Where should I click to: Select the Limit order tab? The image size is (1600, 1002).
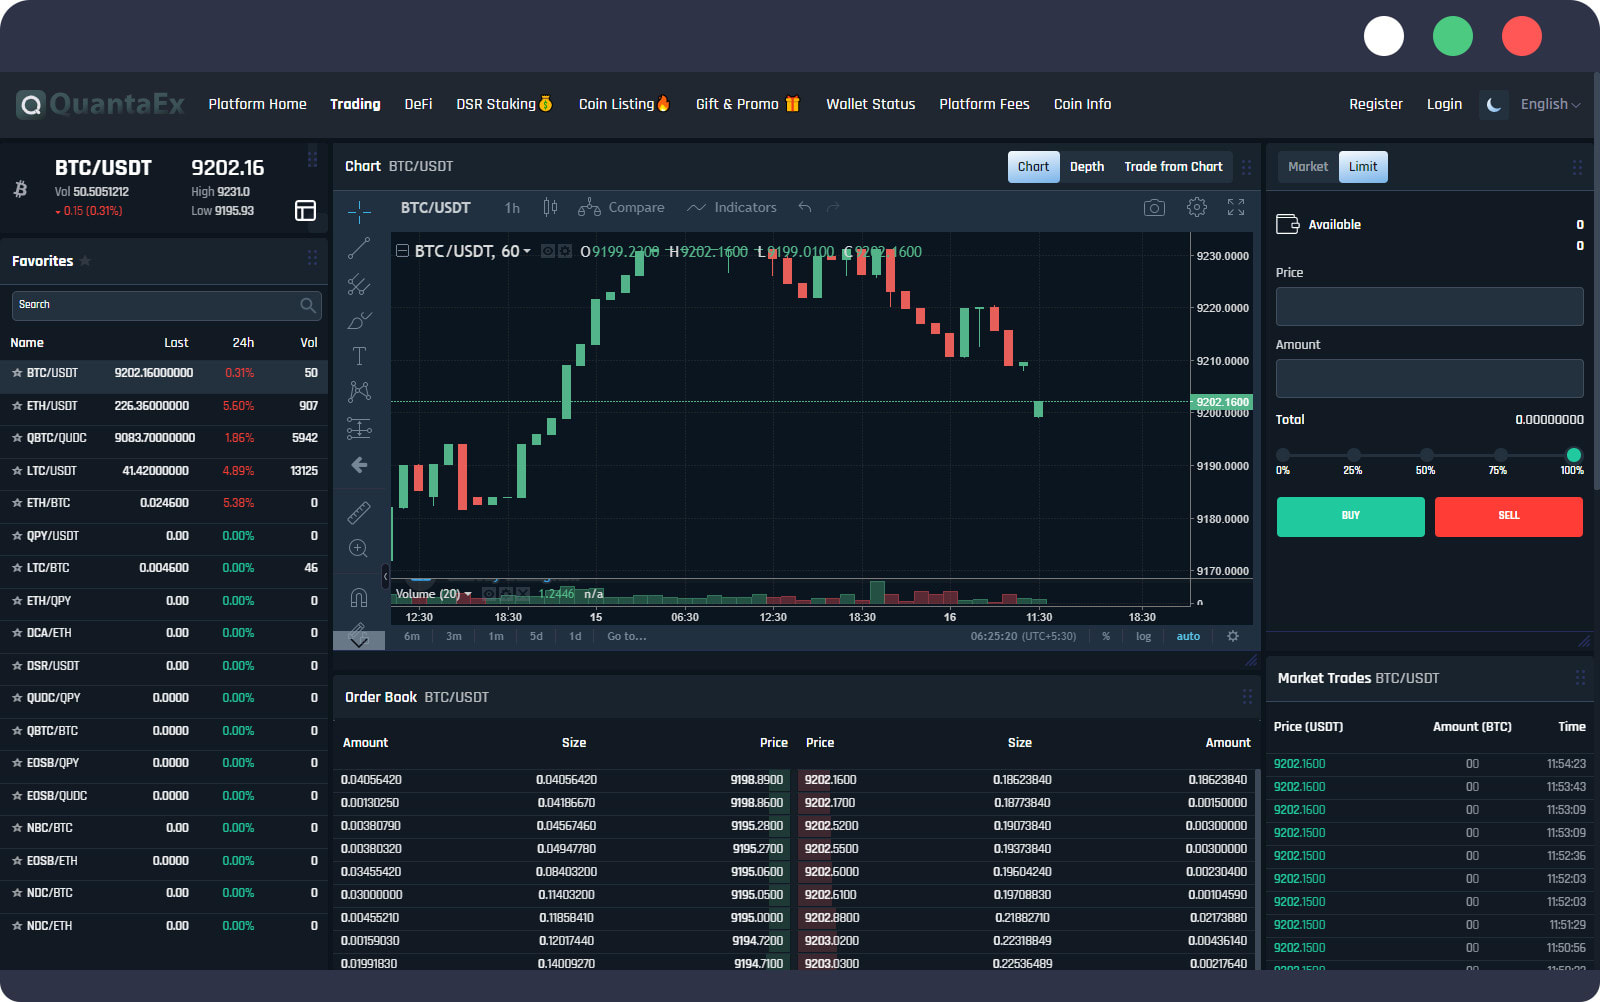click(1363, 167)
